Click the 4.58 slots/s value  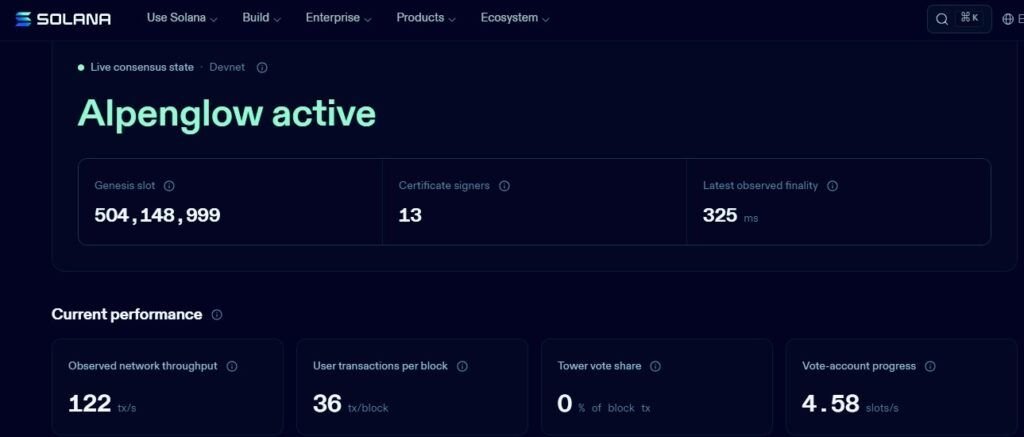850,404
